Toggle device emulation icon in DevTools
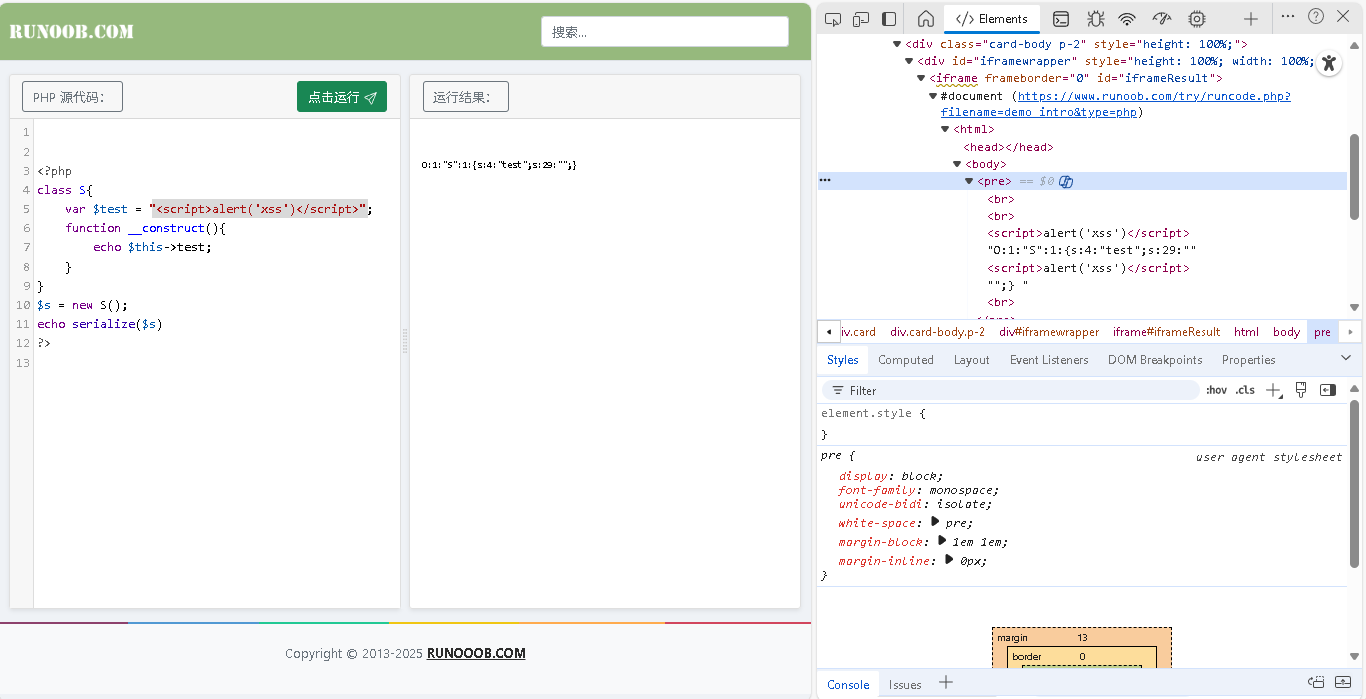This screenshot has width=1366, height=699. tap(860, 18)
